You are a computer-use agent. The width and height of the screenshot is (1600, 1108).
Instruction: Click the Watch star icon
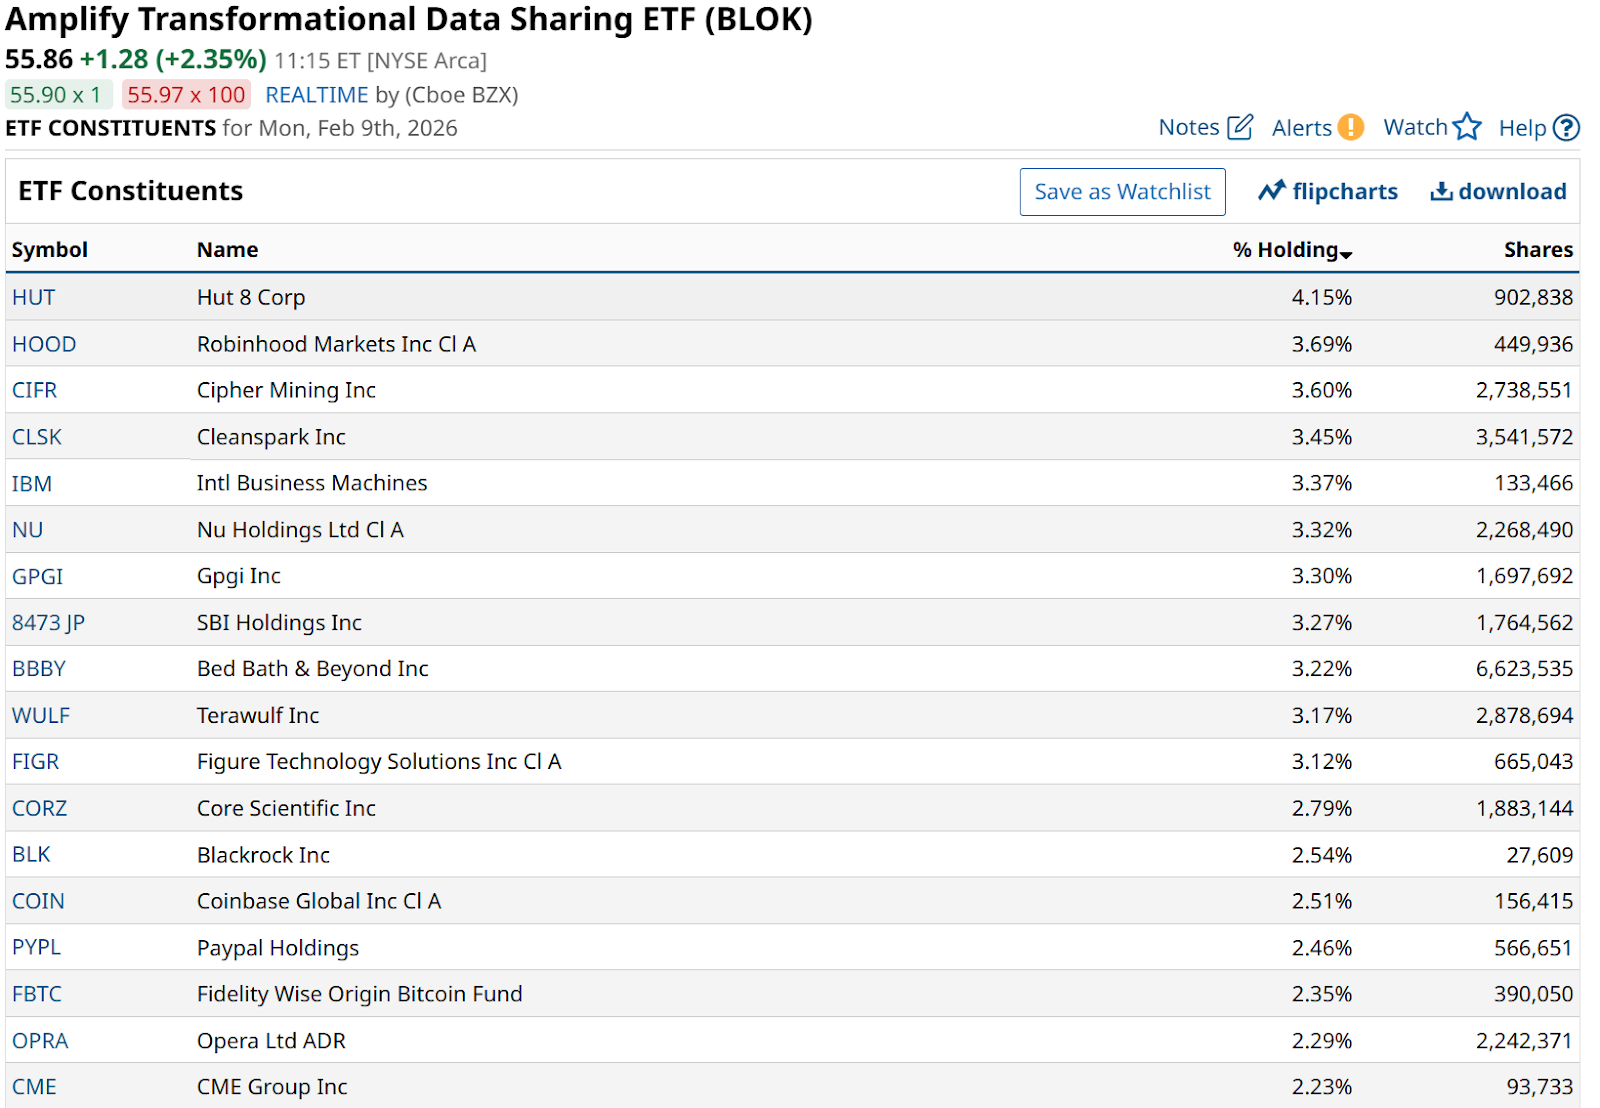pyautogui.click(x=1467, y=127)
